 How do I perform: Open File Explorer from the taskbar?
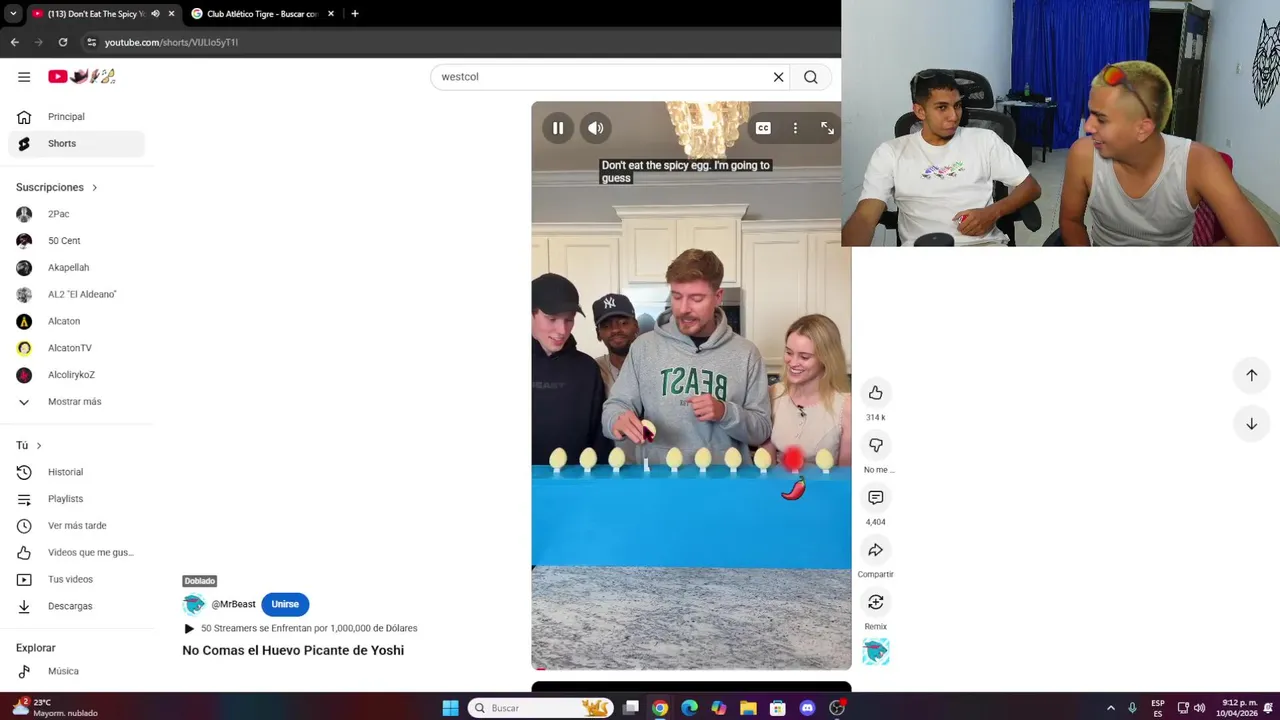click(x=748, y=708)
